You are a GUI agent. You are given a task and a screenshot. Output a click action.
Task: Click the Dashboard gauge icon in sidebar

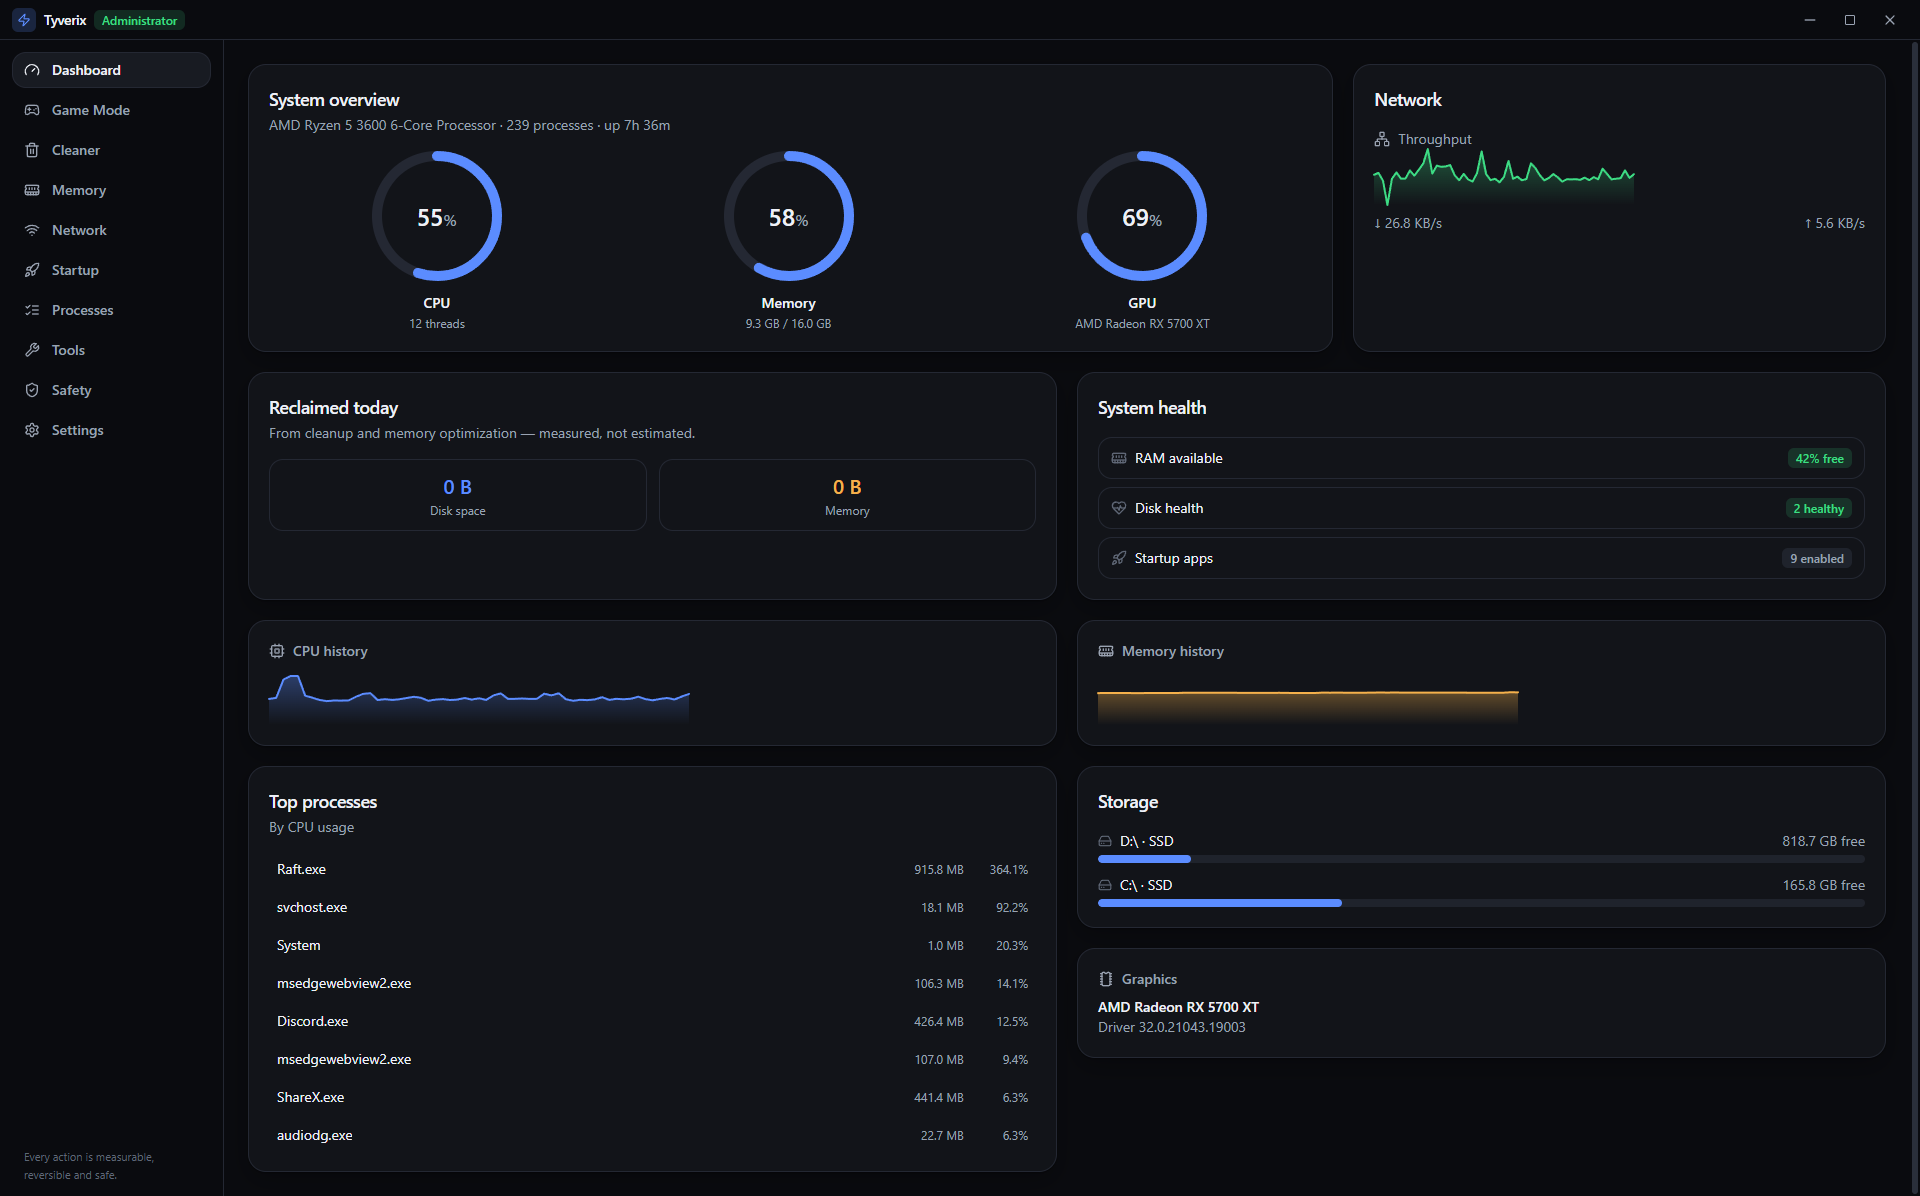32,70
